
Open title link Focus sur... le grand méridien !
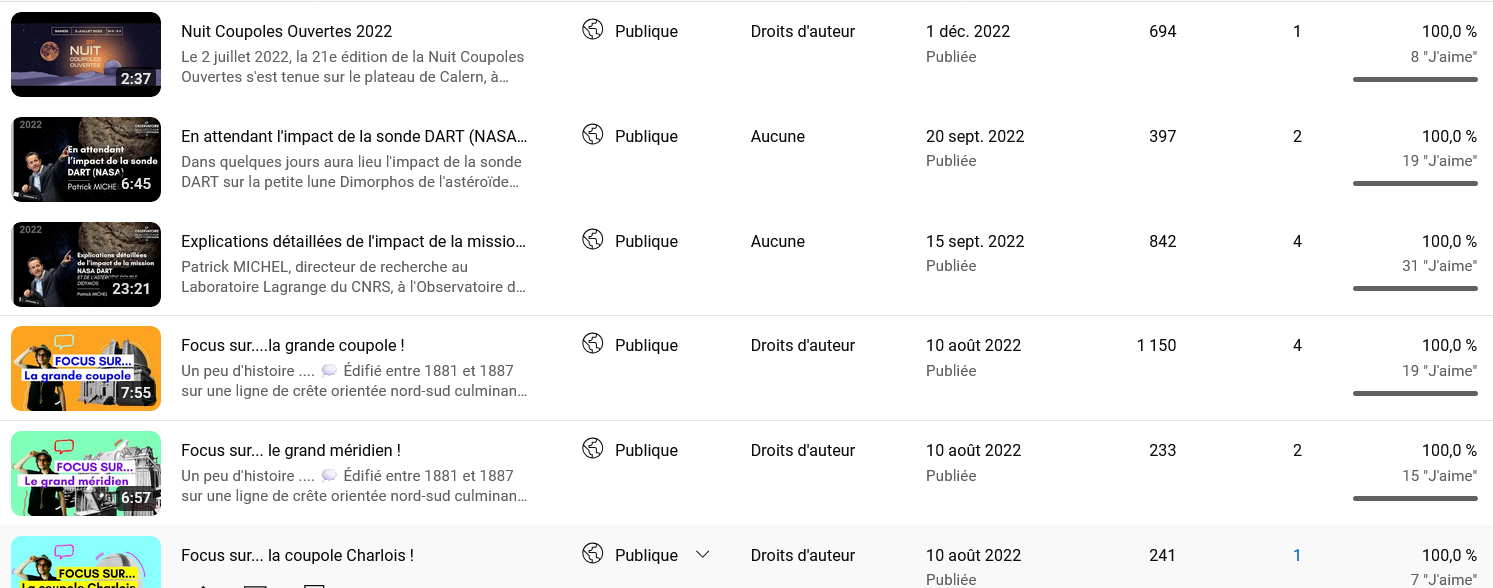291,451
